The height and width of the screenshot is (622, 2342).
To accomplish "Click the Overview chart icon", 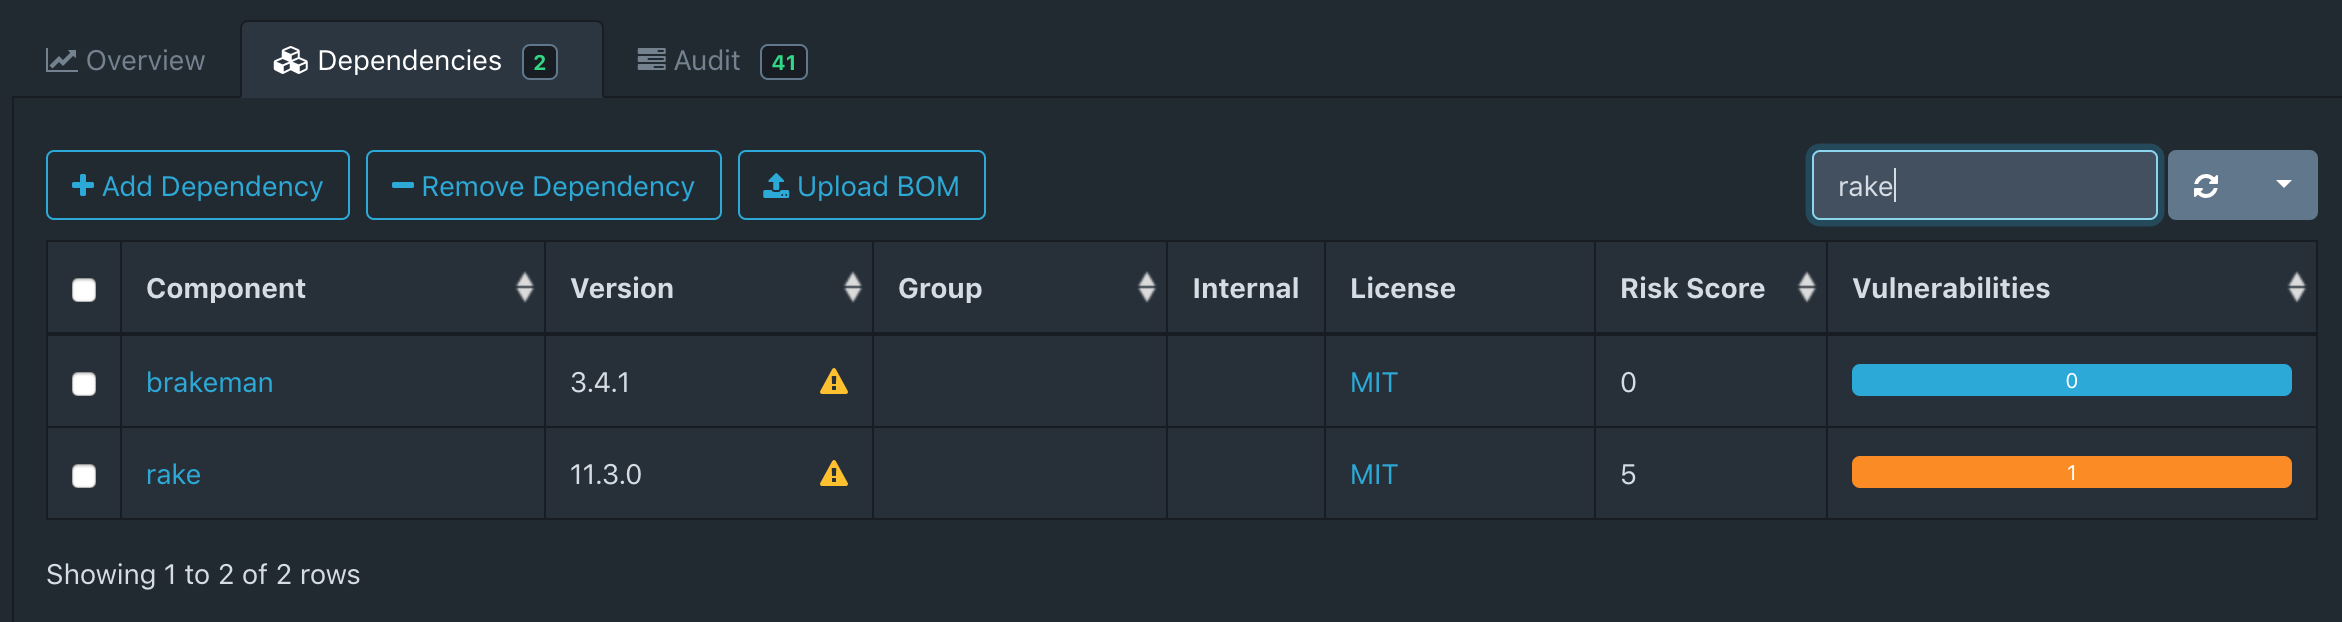I will point(60,59).
